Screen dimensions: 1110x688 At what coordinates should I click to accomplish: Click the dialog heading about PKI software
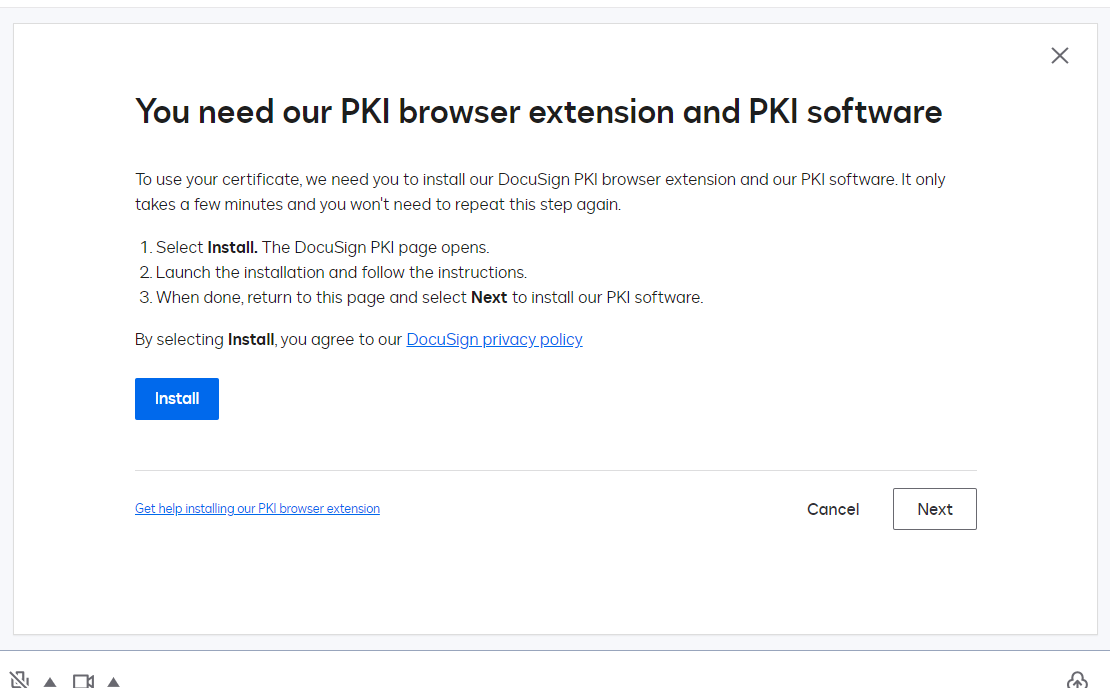[x=538, y=111]
